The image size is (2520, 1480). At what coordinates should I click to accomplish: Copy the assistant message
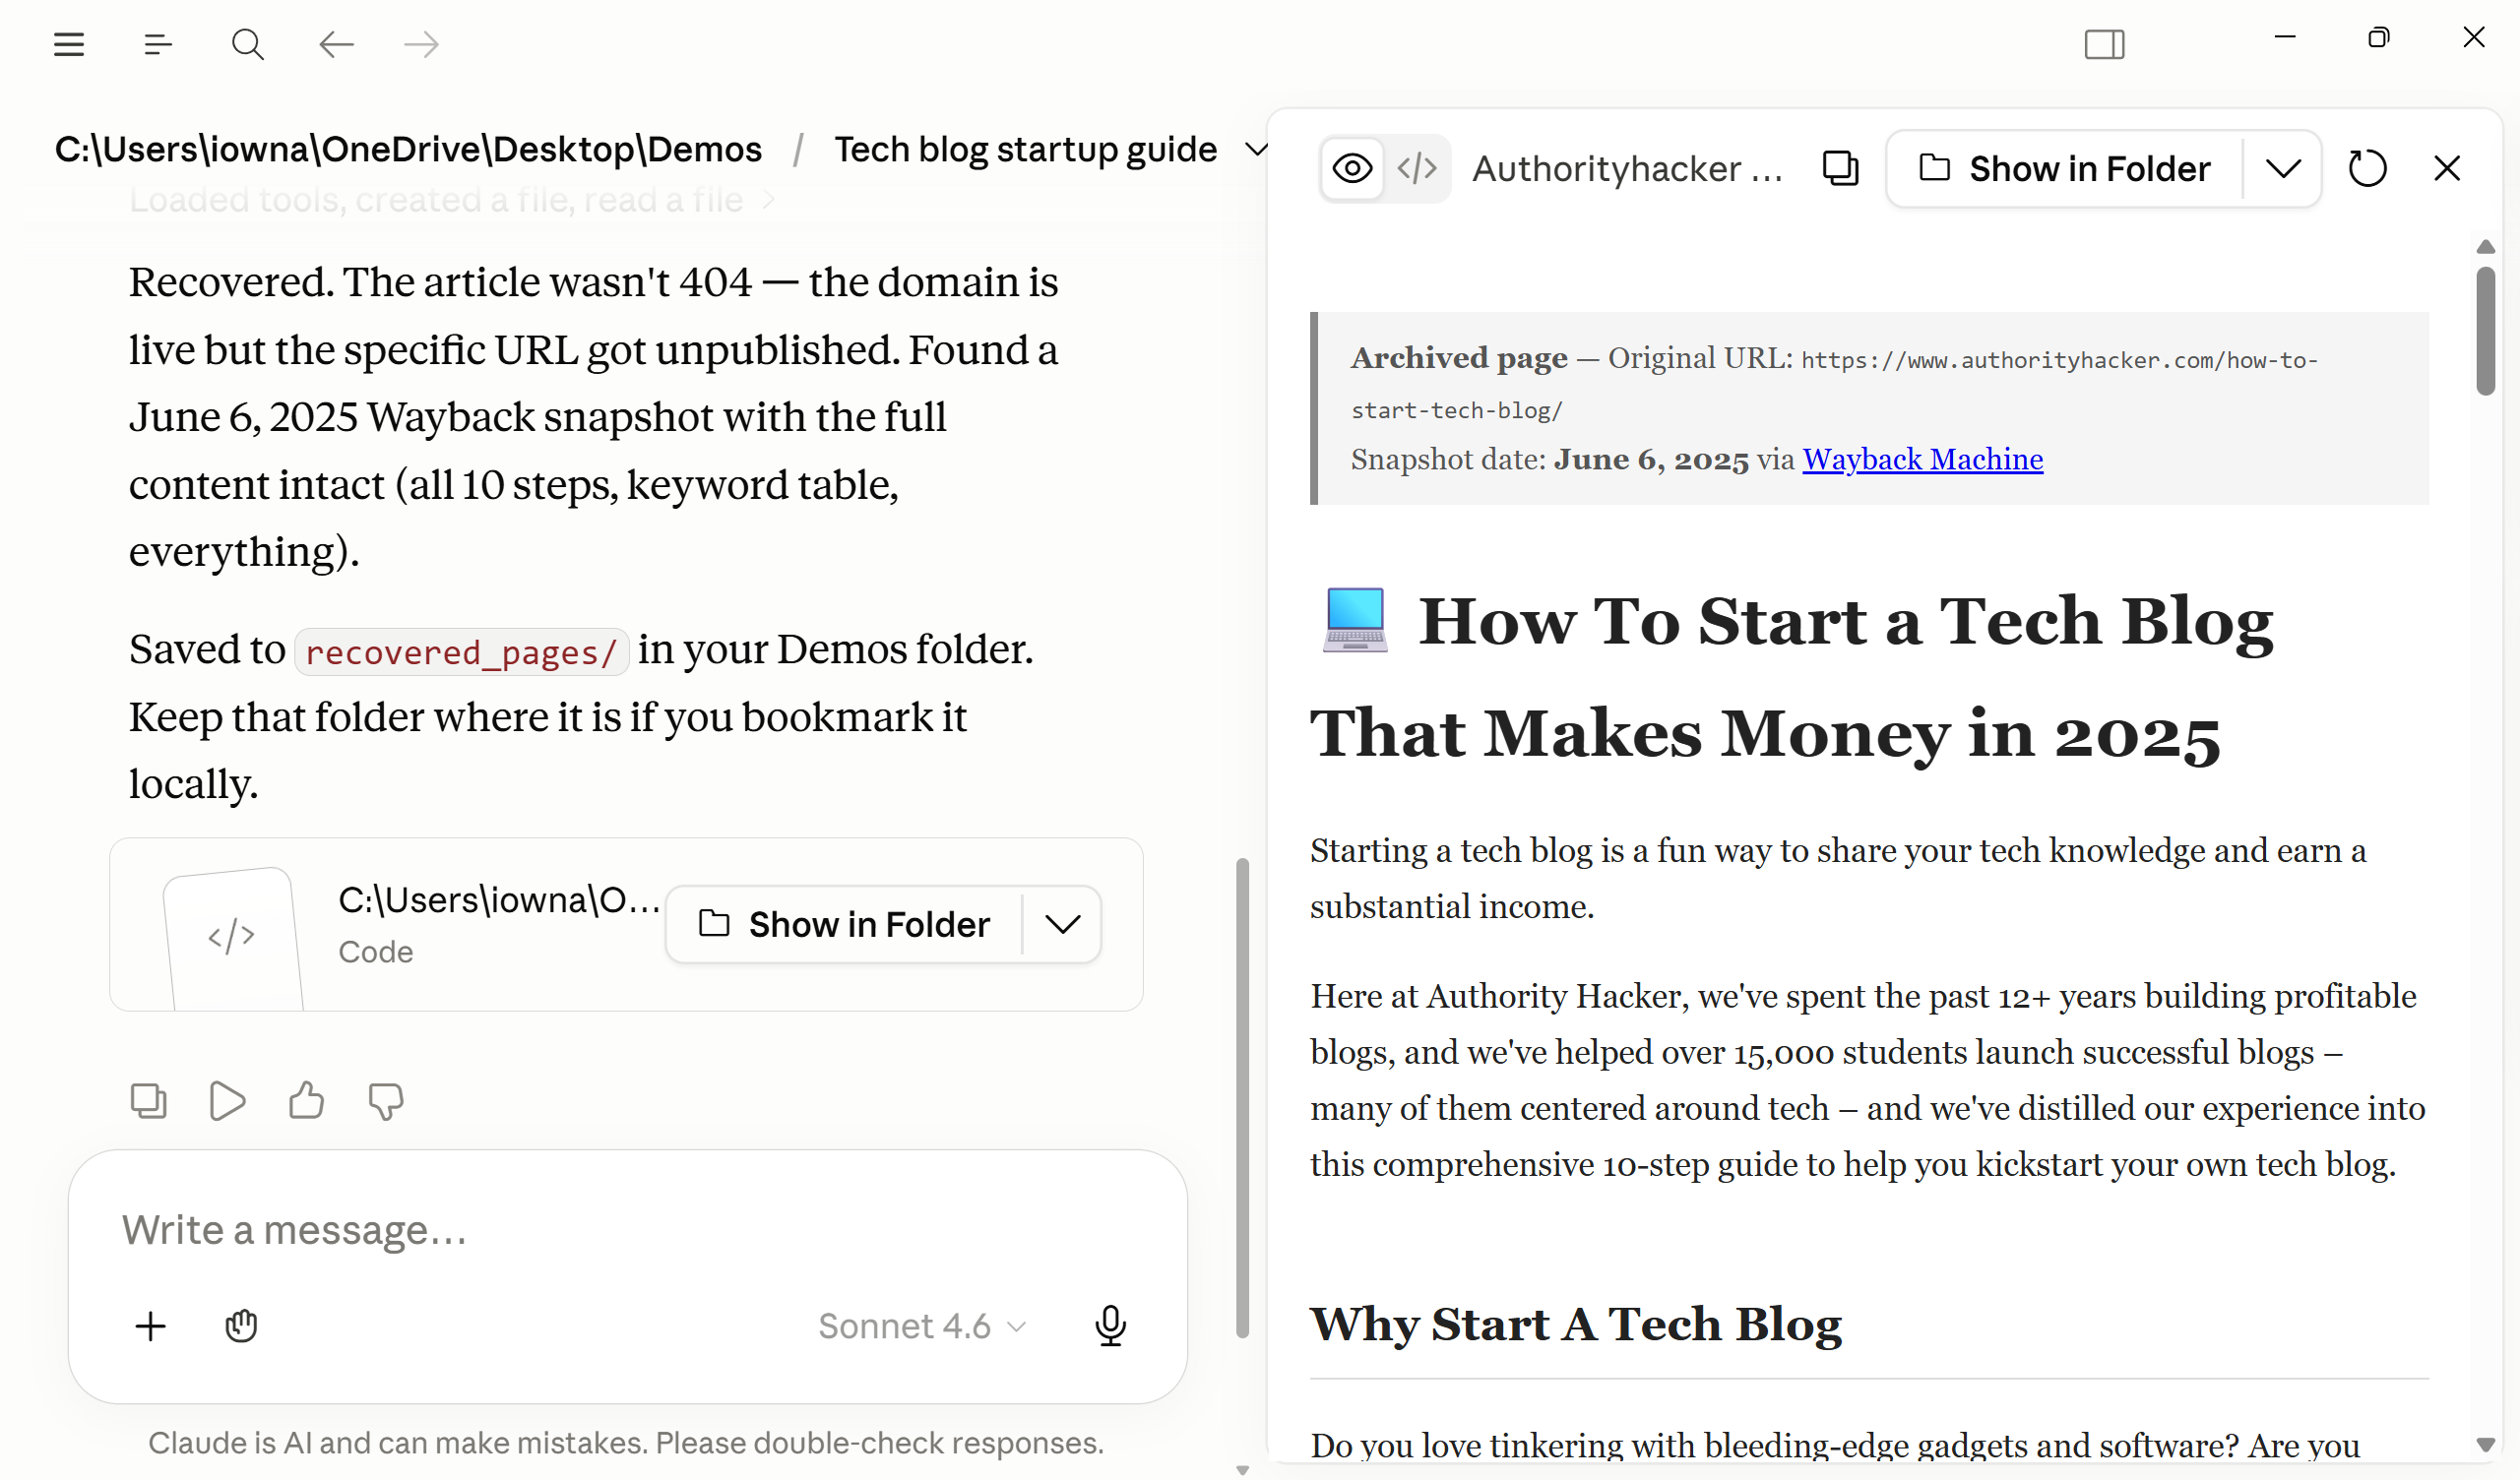pos(148,1101)
